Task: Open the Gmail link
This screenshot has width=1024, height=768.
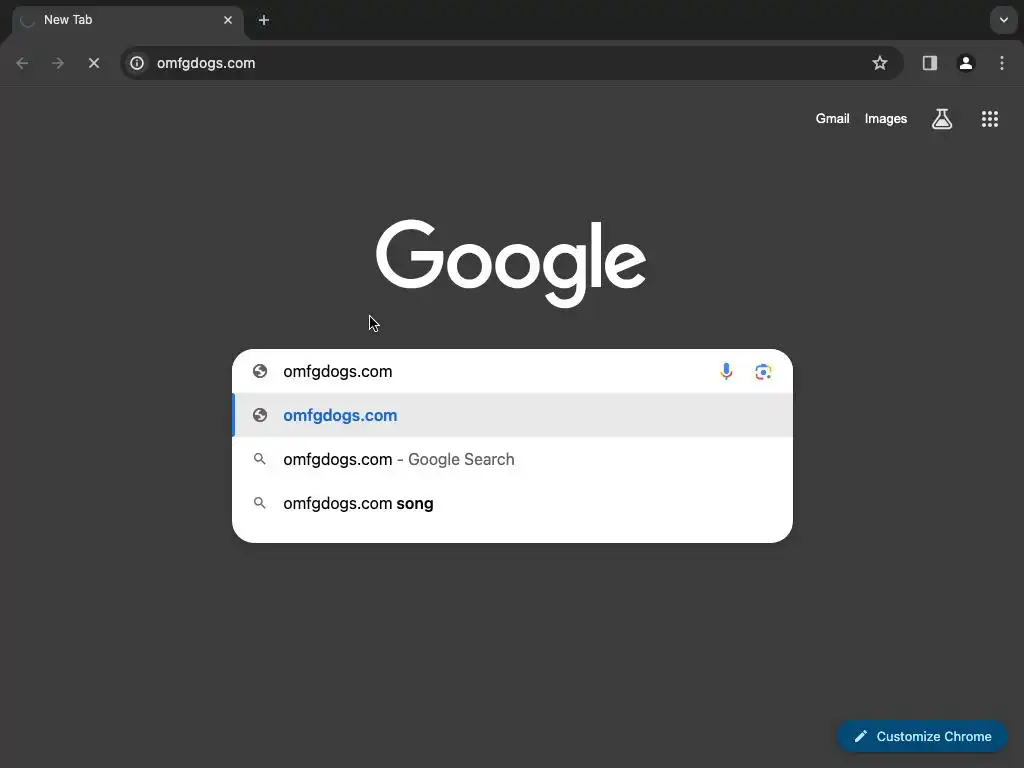Action: click(832, 119)
